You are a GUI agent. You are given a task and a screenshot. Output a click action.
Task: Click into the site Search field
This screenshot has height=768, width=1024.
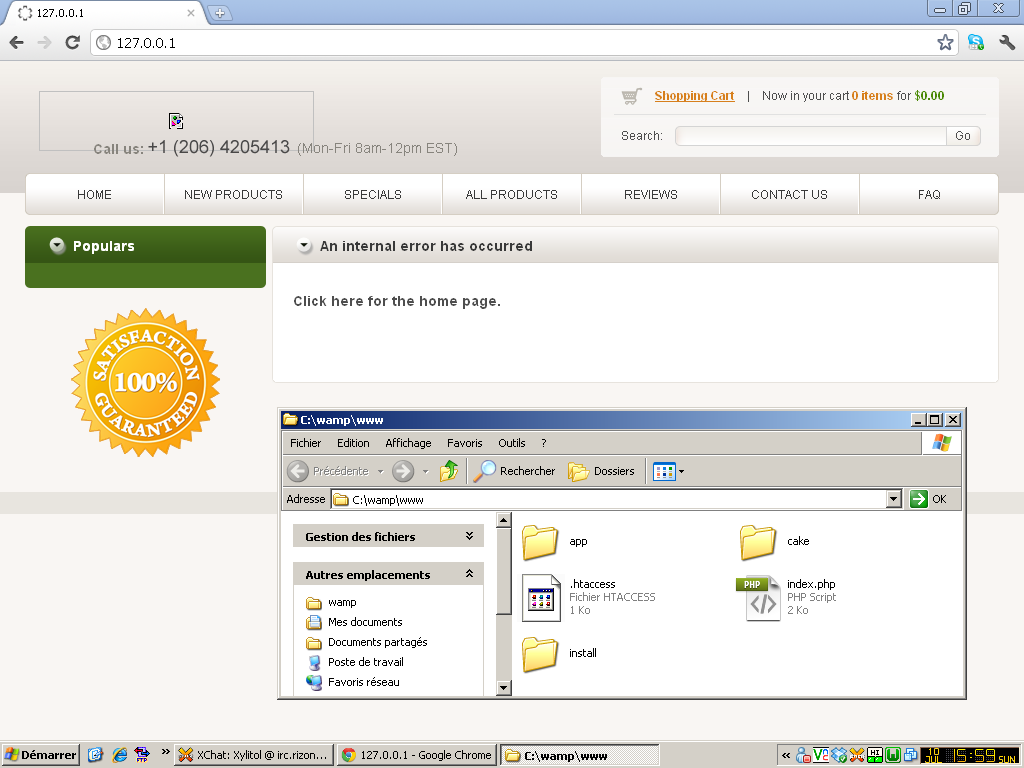pos(810,136)
